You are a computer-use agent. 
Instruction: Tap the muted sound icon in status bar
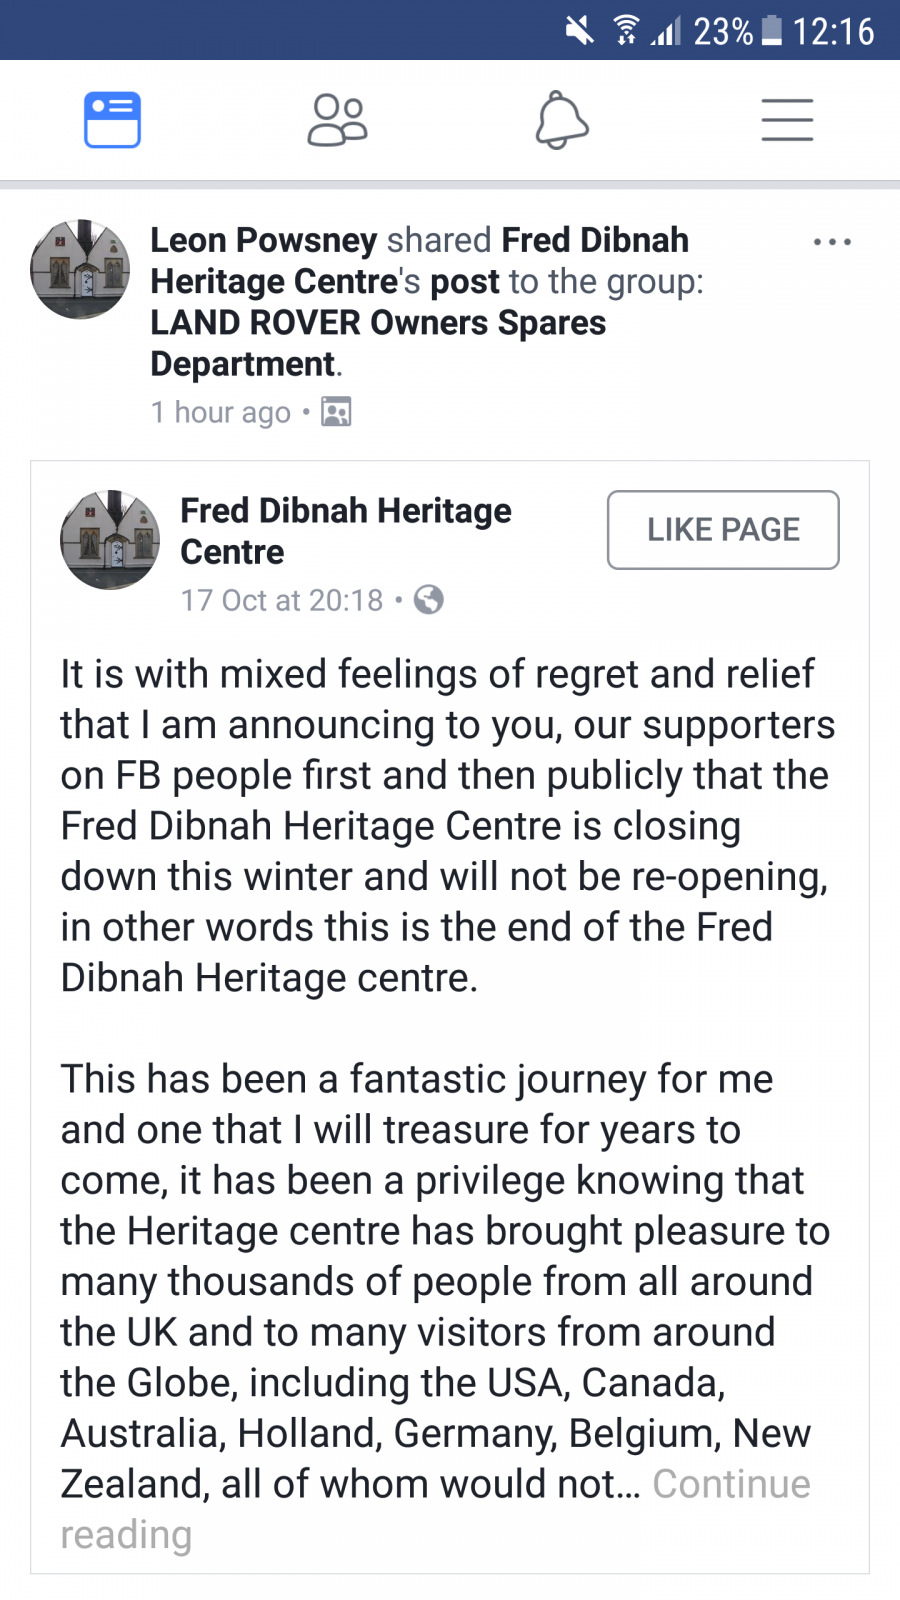pos(579,31)
